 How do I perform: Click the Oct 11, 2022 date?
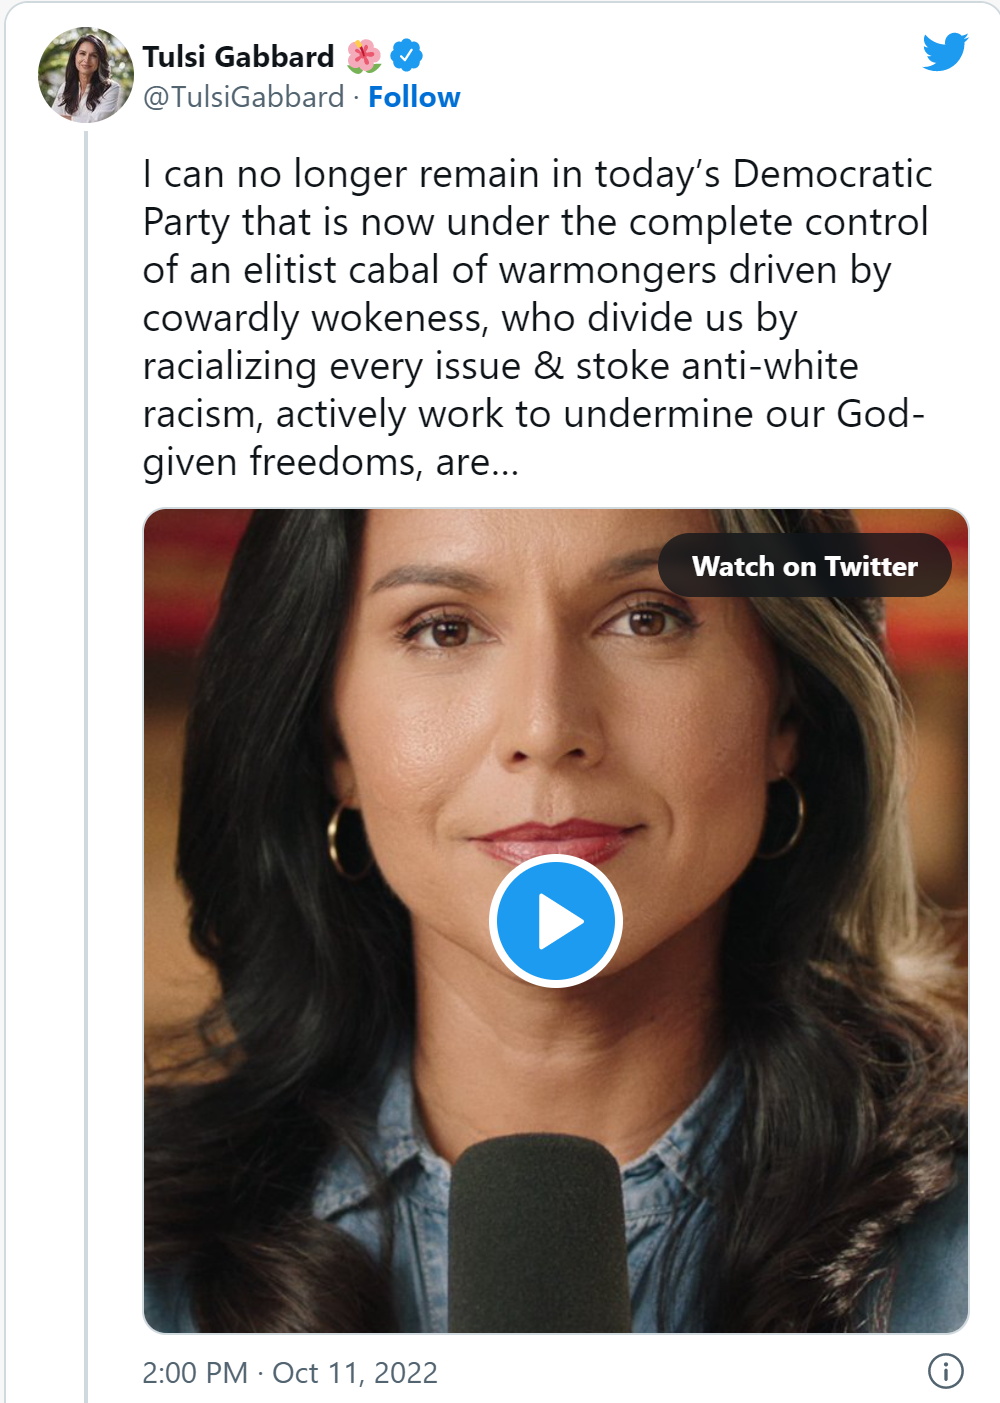[355, 1372]
